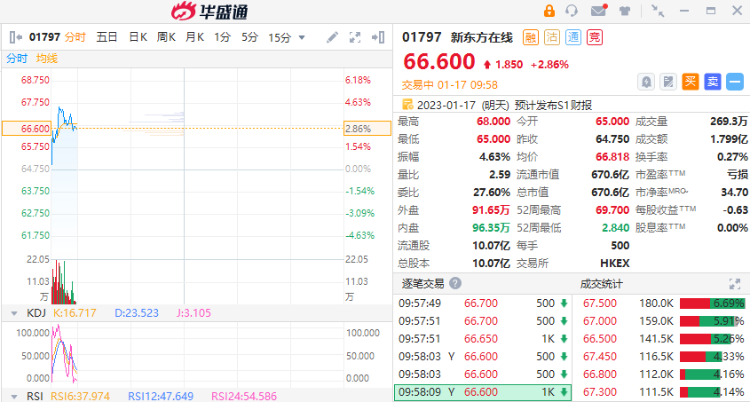Switch to 5分 chart tab
The image size is (750, 402).
coord(249,37)
